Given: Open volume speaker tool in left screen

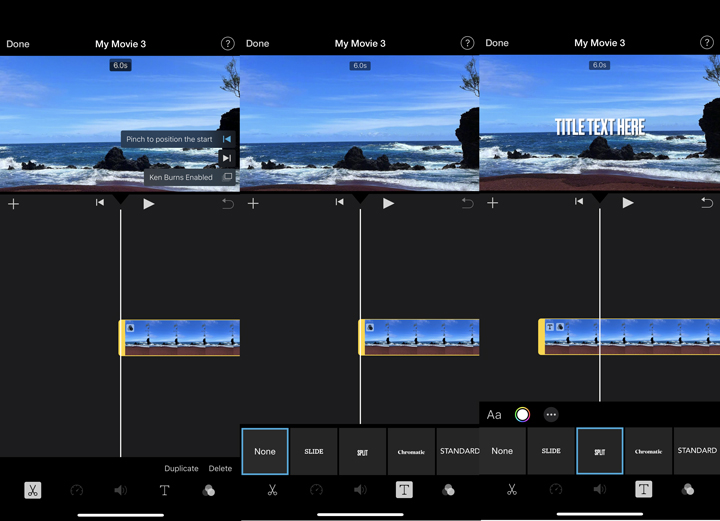Looking at the screenshot, I should 120,490.
